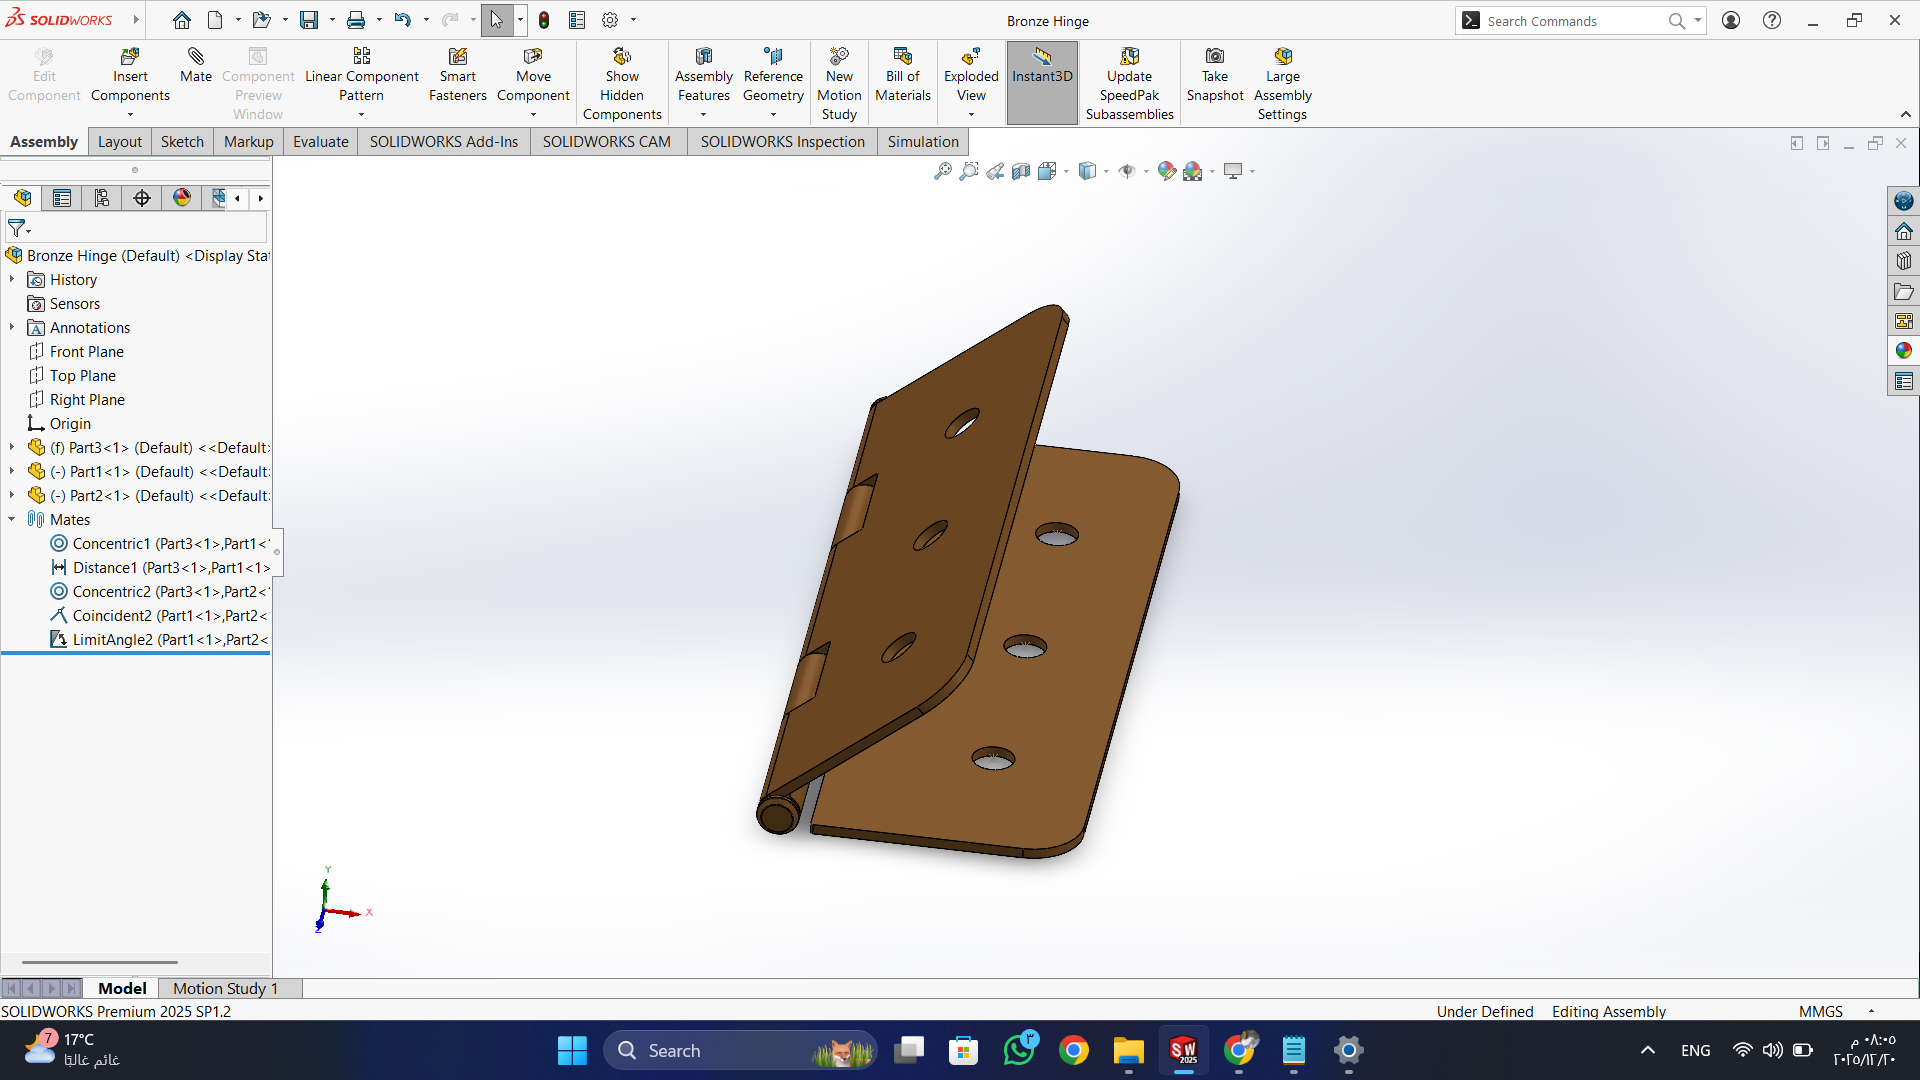Image resolution: width=1920 pixels, height=1080 pixels.
Task: Click the Home icon in title bar
Action: pyautogui.click(x=181, y=20)
